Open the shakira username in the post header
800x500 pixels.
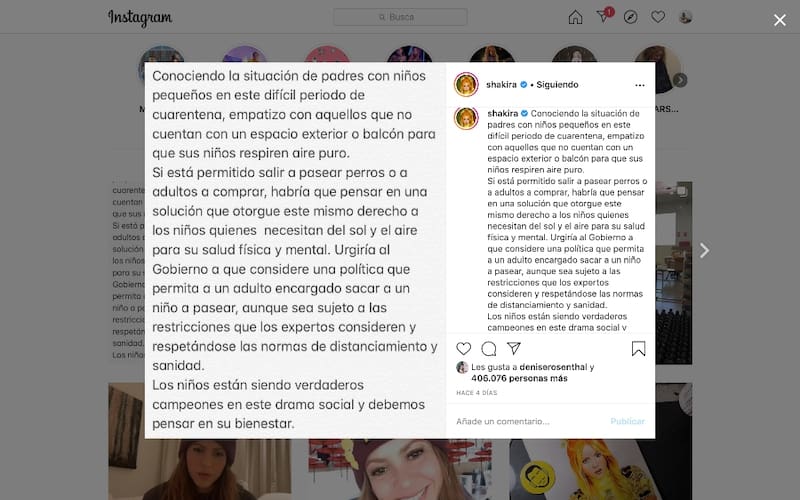coord(501,85)
